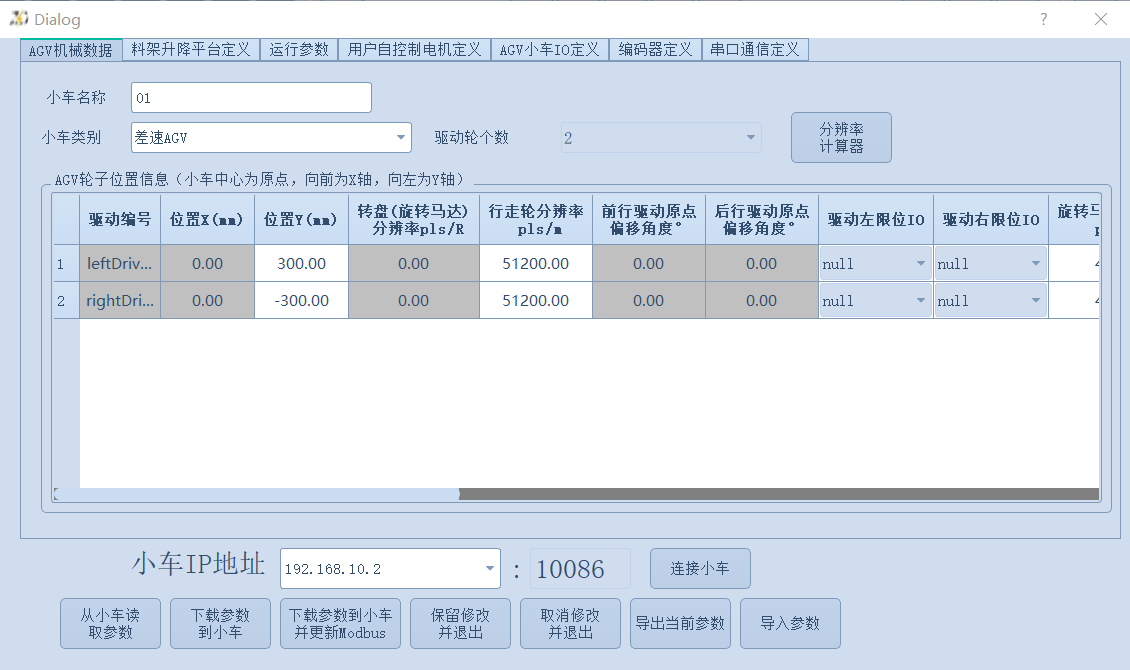
Task: Click 从小车读取参数 to read parameters
Action: tap(110, 623)
